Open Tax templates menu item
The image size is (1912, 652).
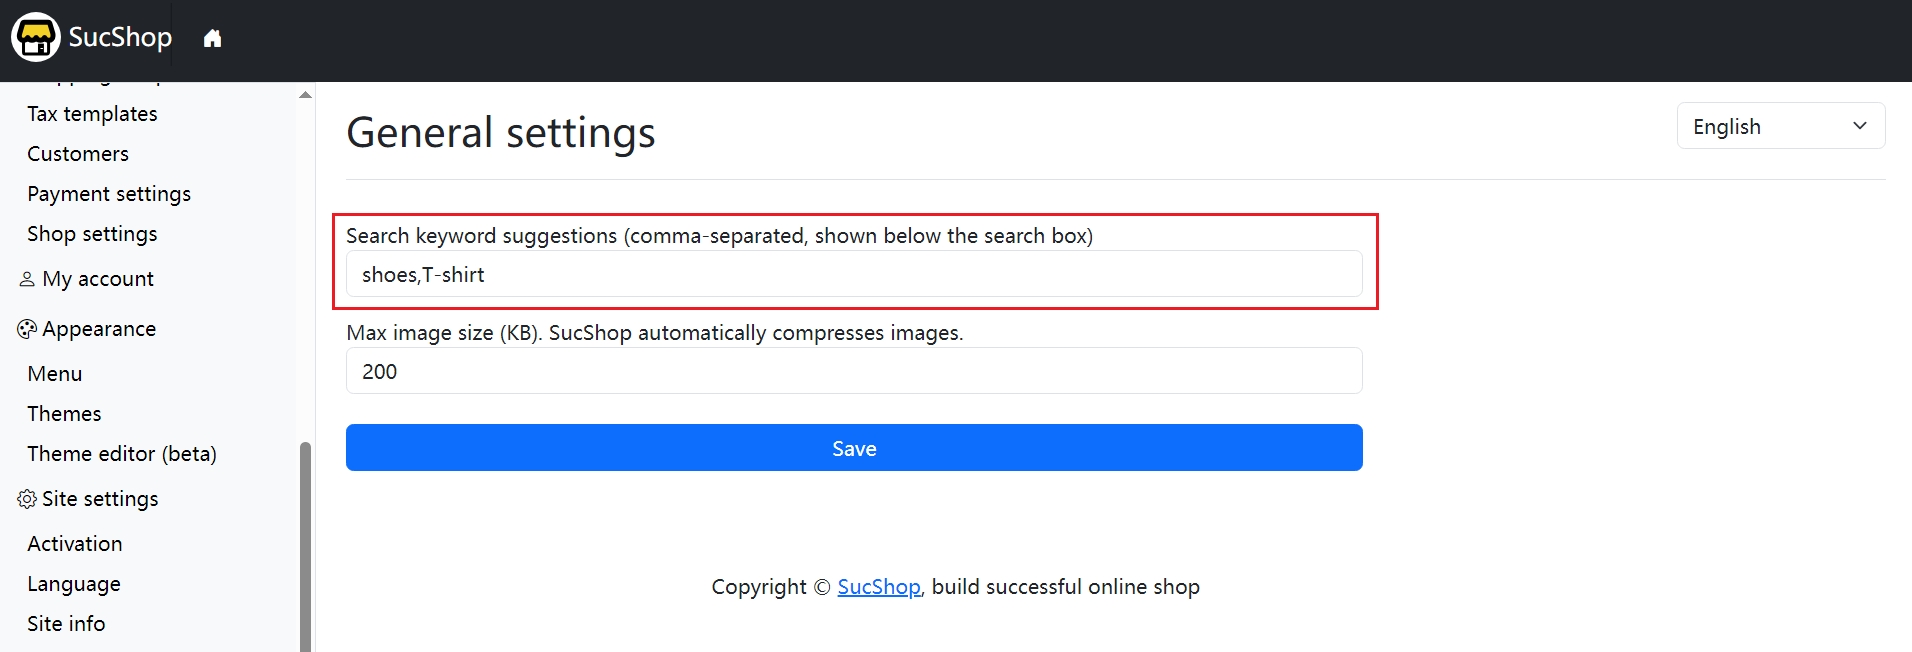[92, 114]
